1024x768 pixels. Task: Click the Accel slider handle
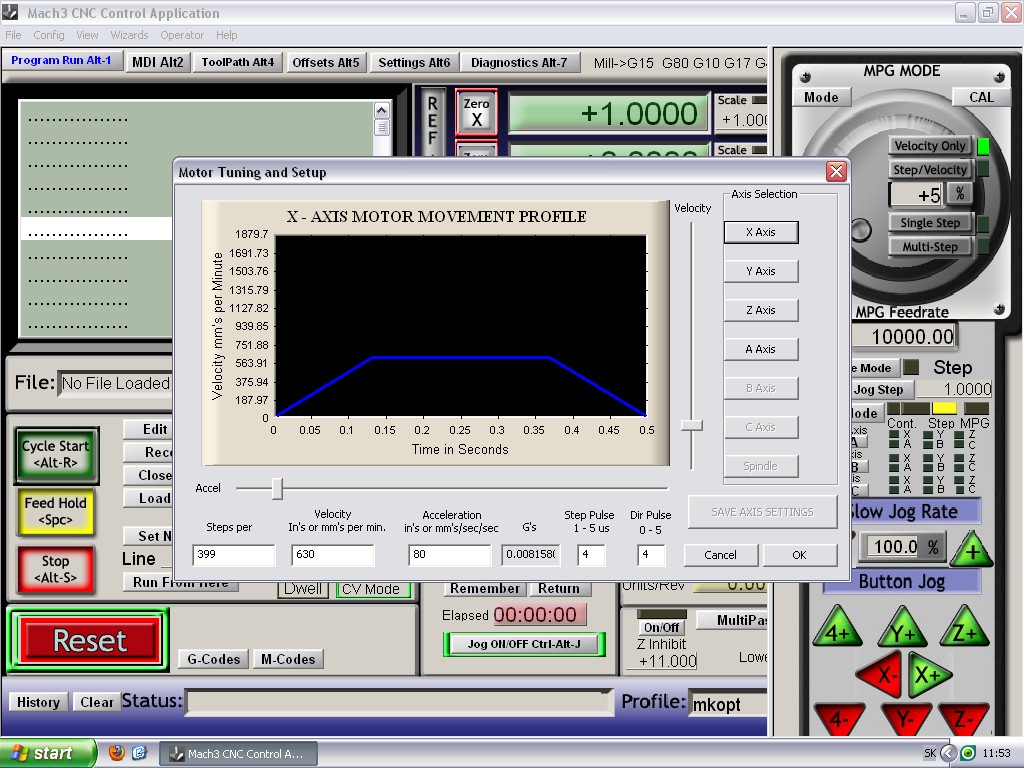[x=277, y=489]
